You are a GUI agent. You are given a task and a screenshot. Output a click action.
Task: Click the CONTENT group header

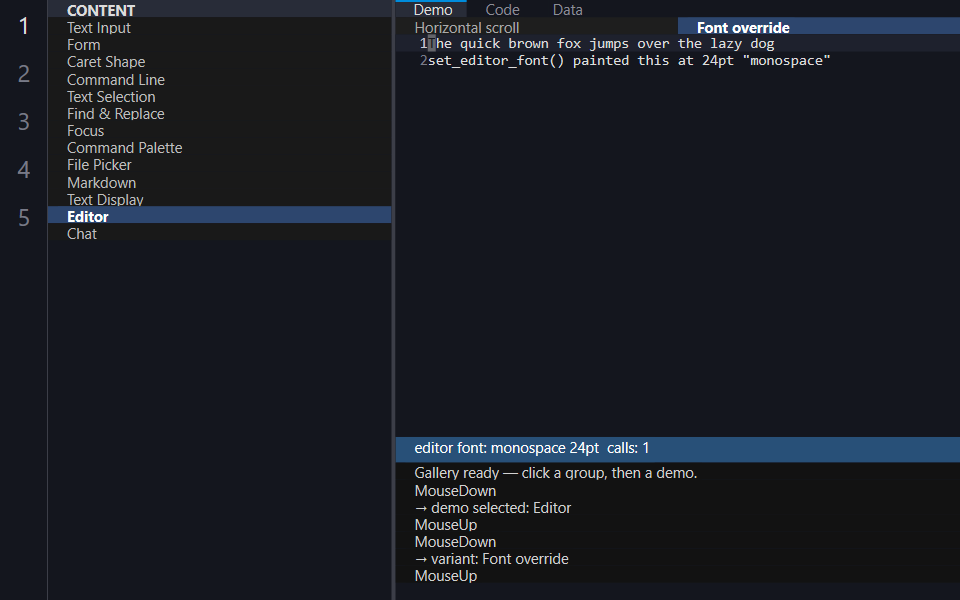[219, 10]
